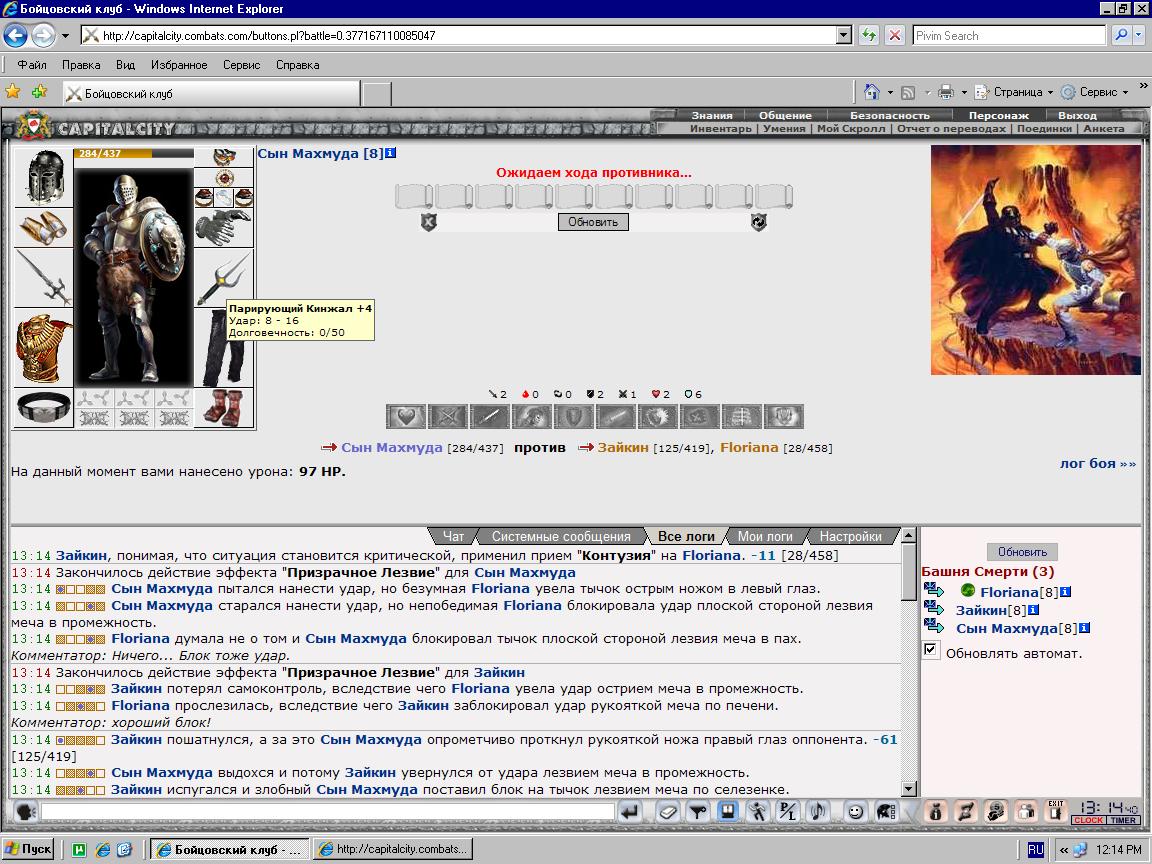Screen dimensions: 1152x864
Task: Click the left shield icon beside Обновить
Action: [429, 222]
